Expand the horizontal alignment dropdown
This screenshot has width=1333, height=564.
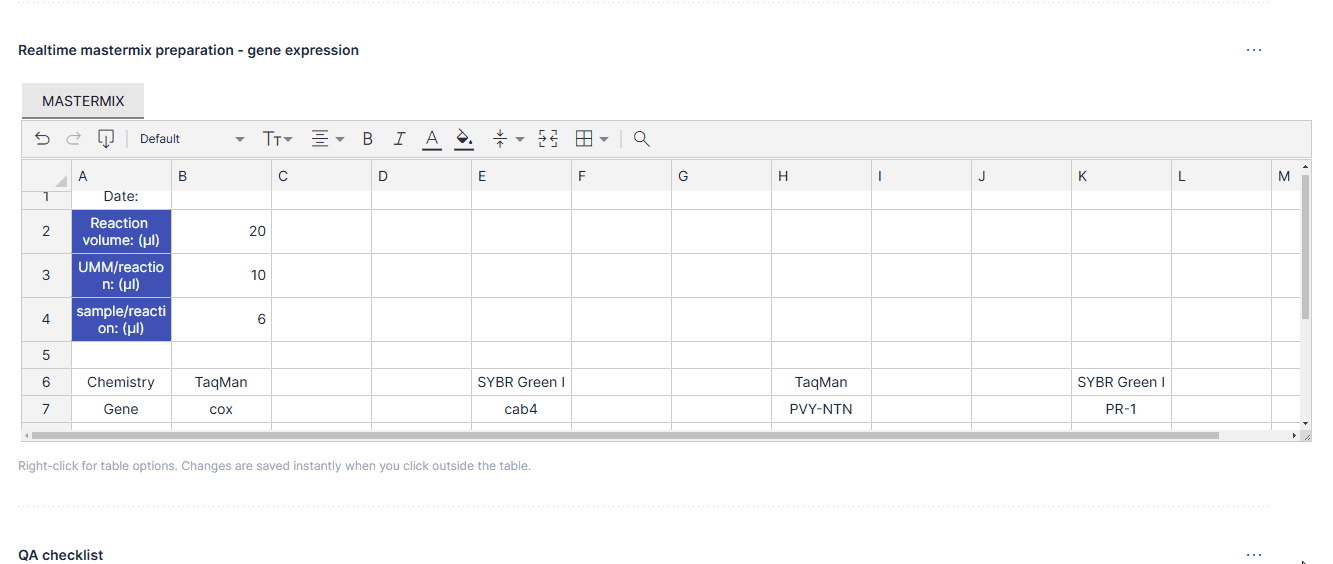[327, 139]
